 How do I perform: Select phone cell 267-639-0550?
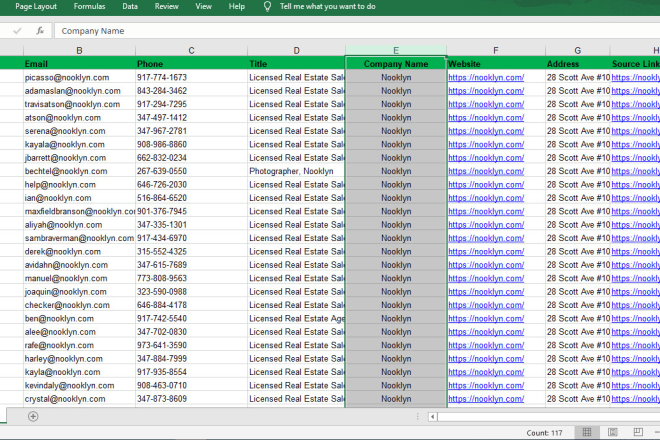[x=192, y=171]
